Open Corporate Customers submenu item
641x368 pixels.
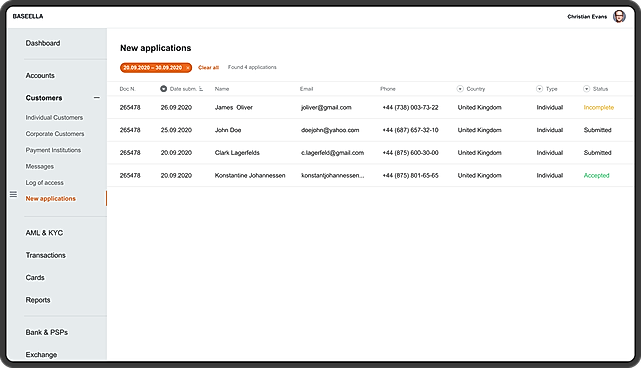(x=55, y=134)
